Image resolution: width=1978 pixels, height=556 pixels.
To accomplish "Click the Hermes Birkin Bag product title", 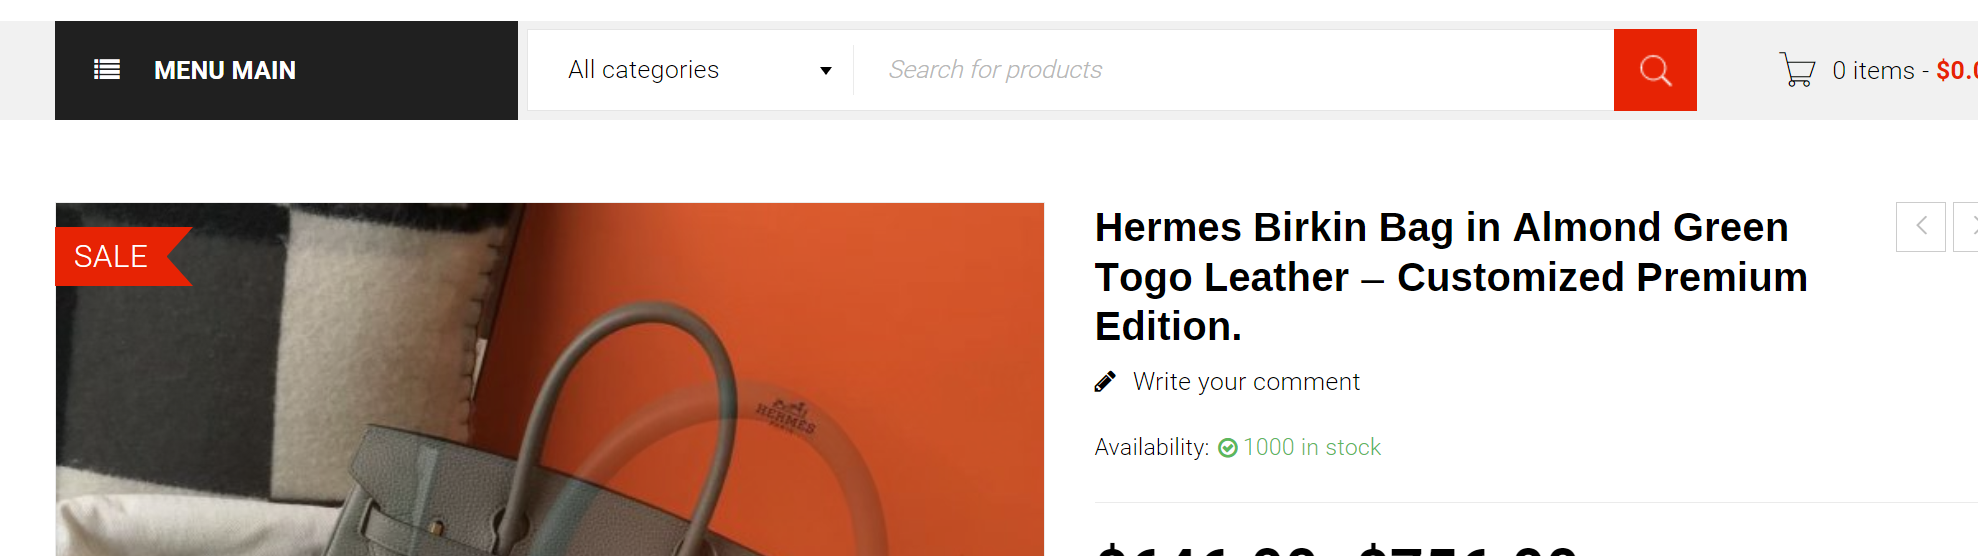I will (1450, 277).
